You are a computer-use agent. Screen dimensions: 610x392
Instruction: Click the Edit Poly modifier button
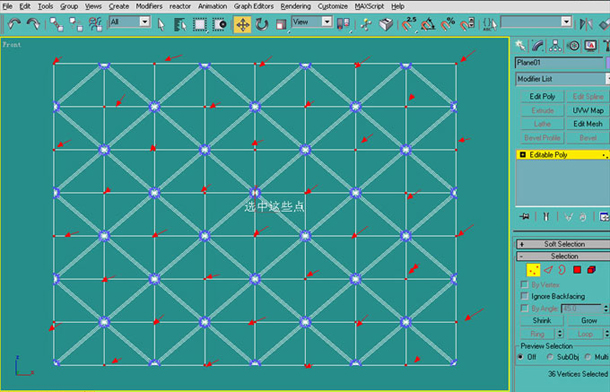tap(542, 96)
